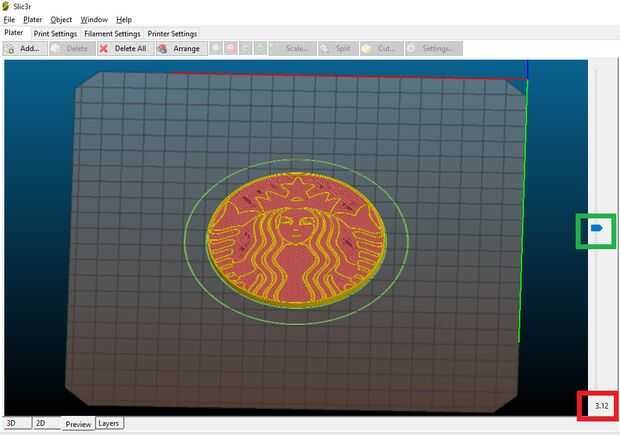Image resolution: width=620 pixels, height=435 pixels.
Task: Open the Help menu
Action: point(124,20)
